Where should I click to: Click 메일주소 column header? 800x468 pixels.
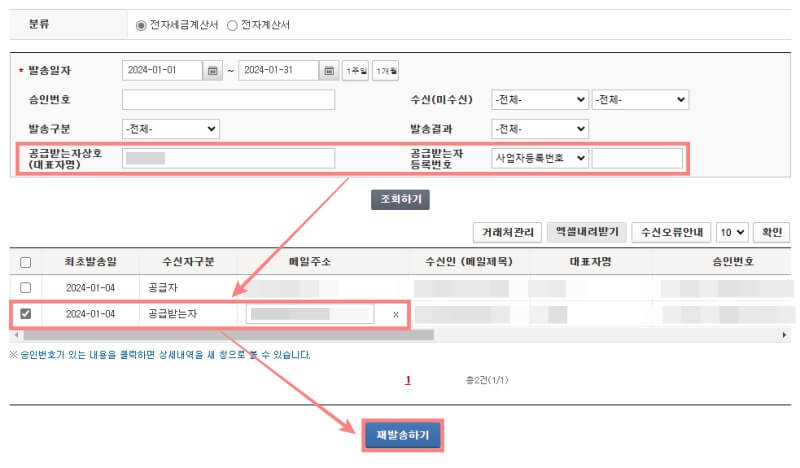click(310, 262)
